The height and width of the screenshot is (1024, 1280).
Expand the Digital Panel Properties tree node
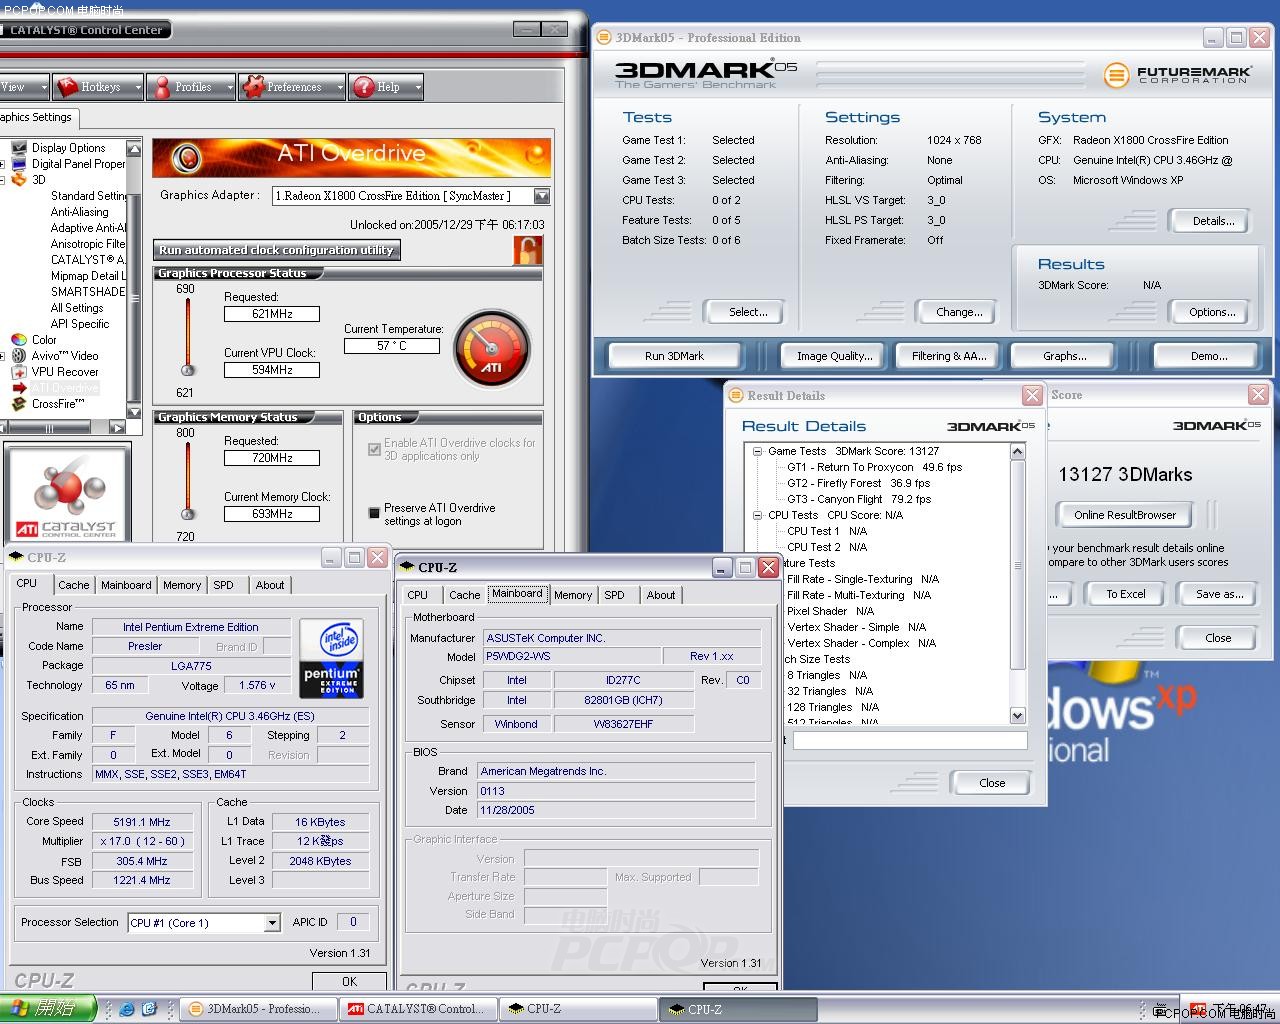click(x=2, y=164)
